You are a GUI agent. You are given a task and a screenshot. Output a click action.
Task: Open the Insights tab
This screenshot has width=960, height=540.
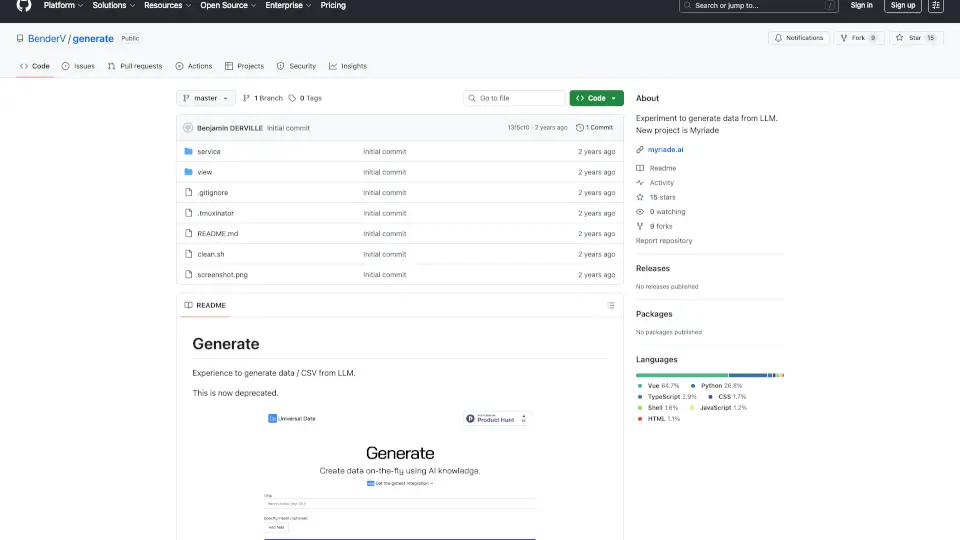pos(348,66)
